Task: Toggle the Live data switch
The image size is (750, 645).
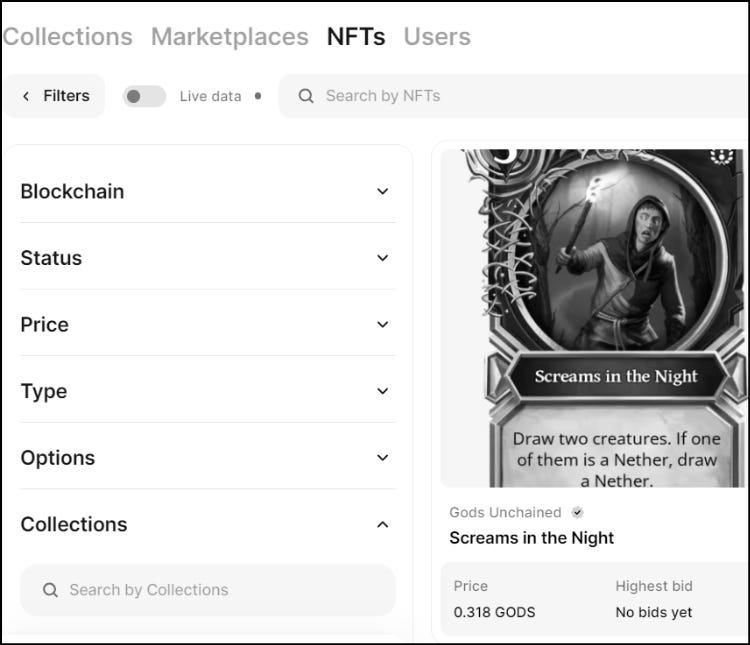Action: click(x=144, y=96)
